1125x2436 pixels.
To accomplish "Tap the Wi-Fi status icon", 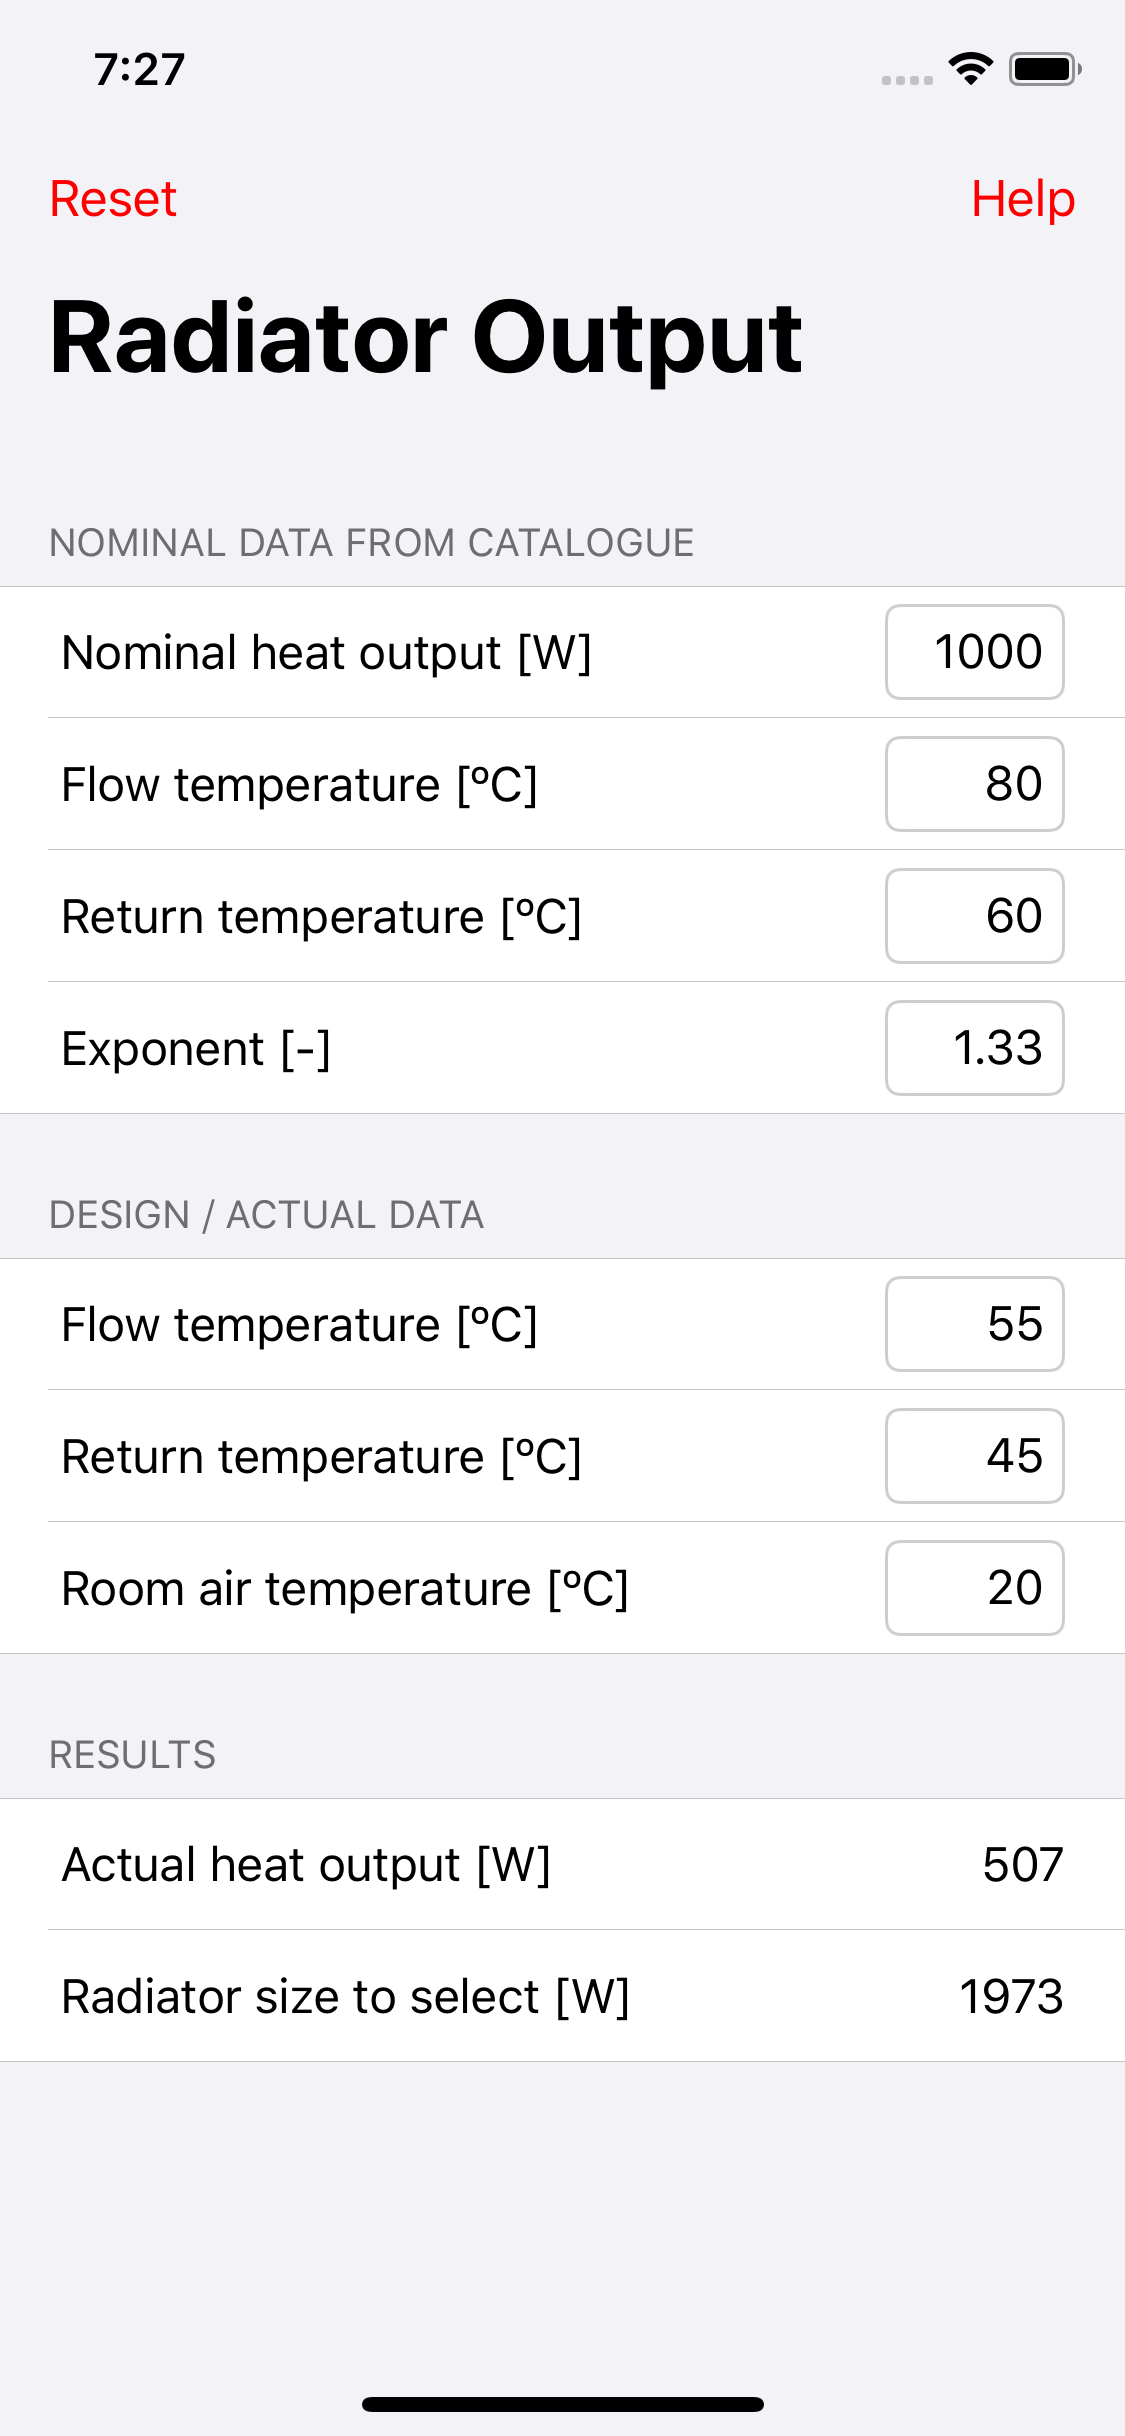I will click(970, 69).
